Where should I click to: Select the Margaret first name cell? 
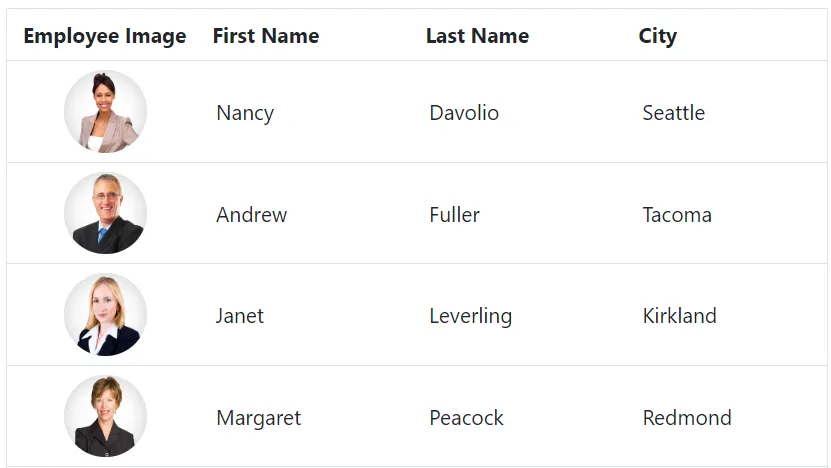pos(258,418)
